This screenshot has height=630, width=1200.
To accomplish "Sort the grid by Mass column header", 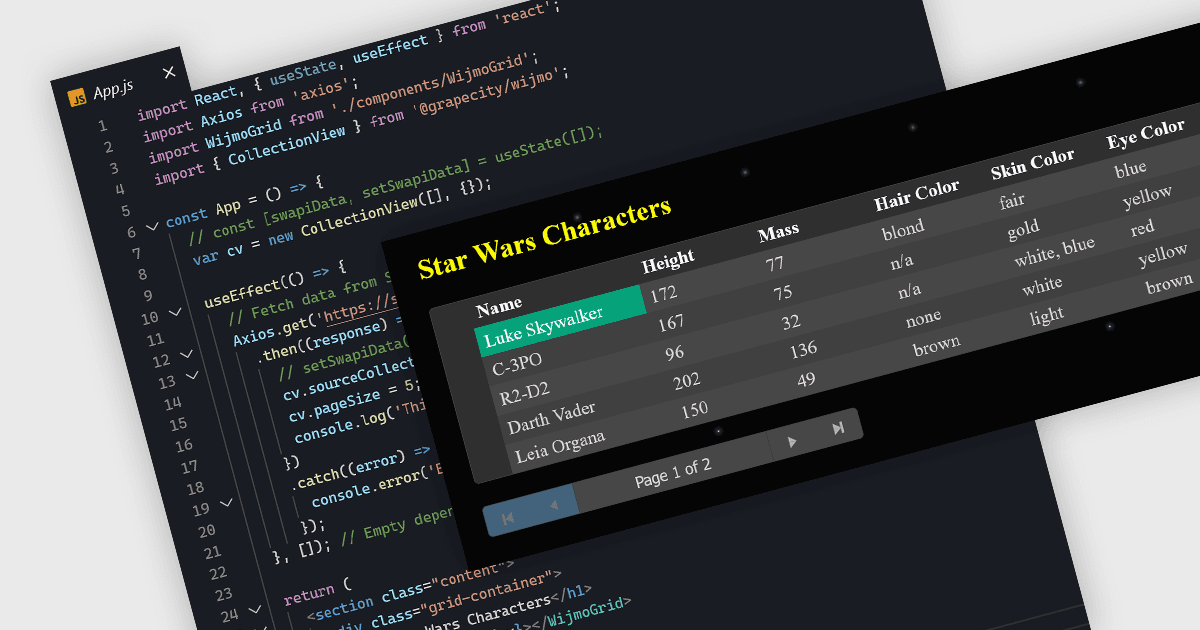I will 778,233.
